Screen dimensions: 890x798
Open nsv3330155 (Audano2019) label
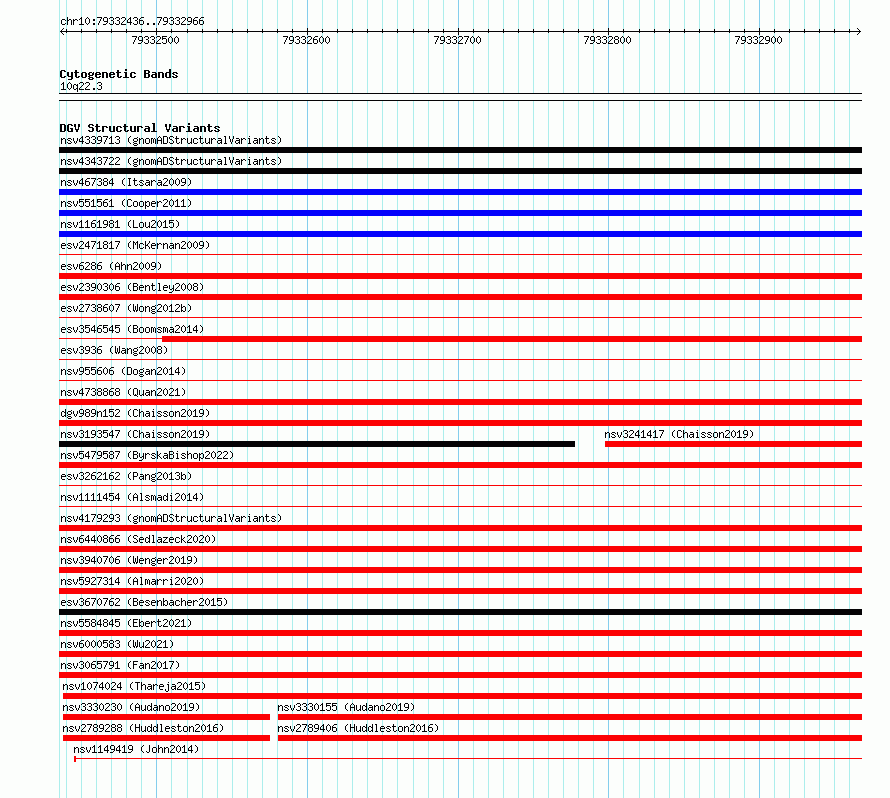point(346,707)
